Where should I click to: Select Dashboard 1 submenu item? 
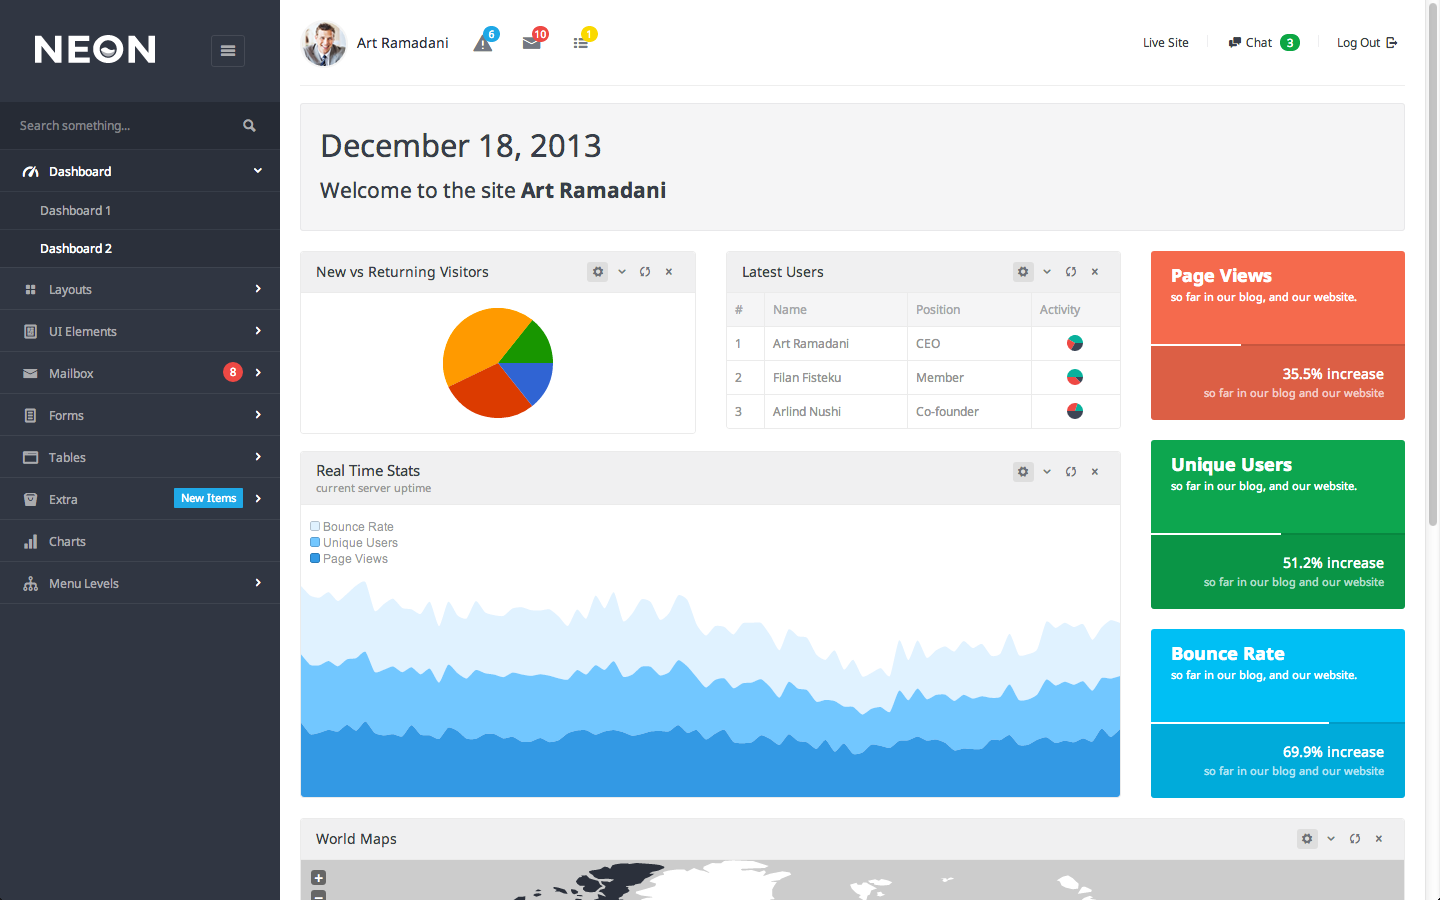point(140,211)
